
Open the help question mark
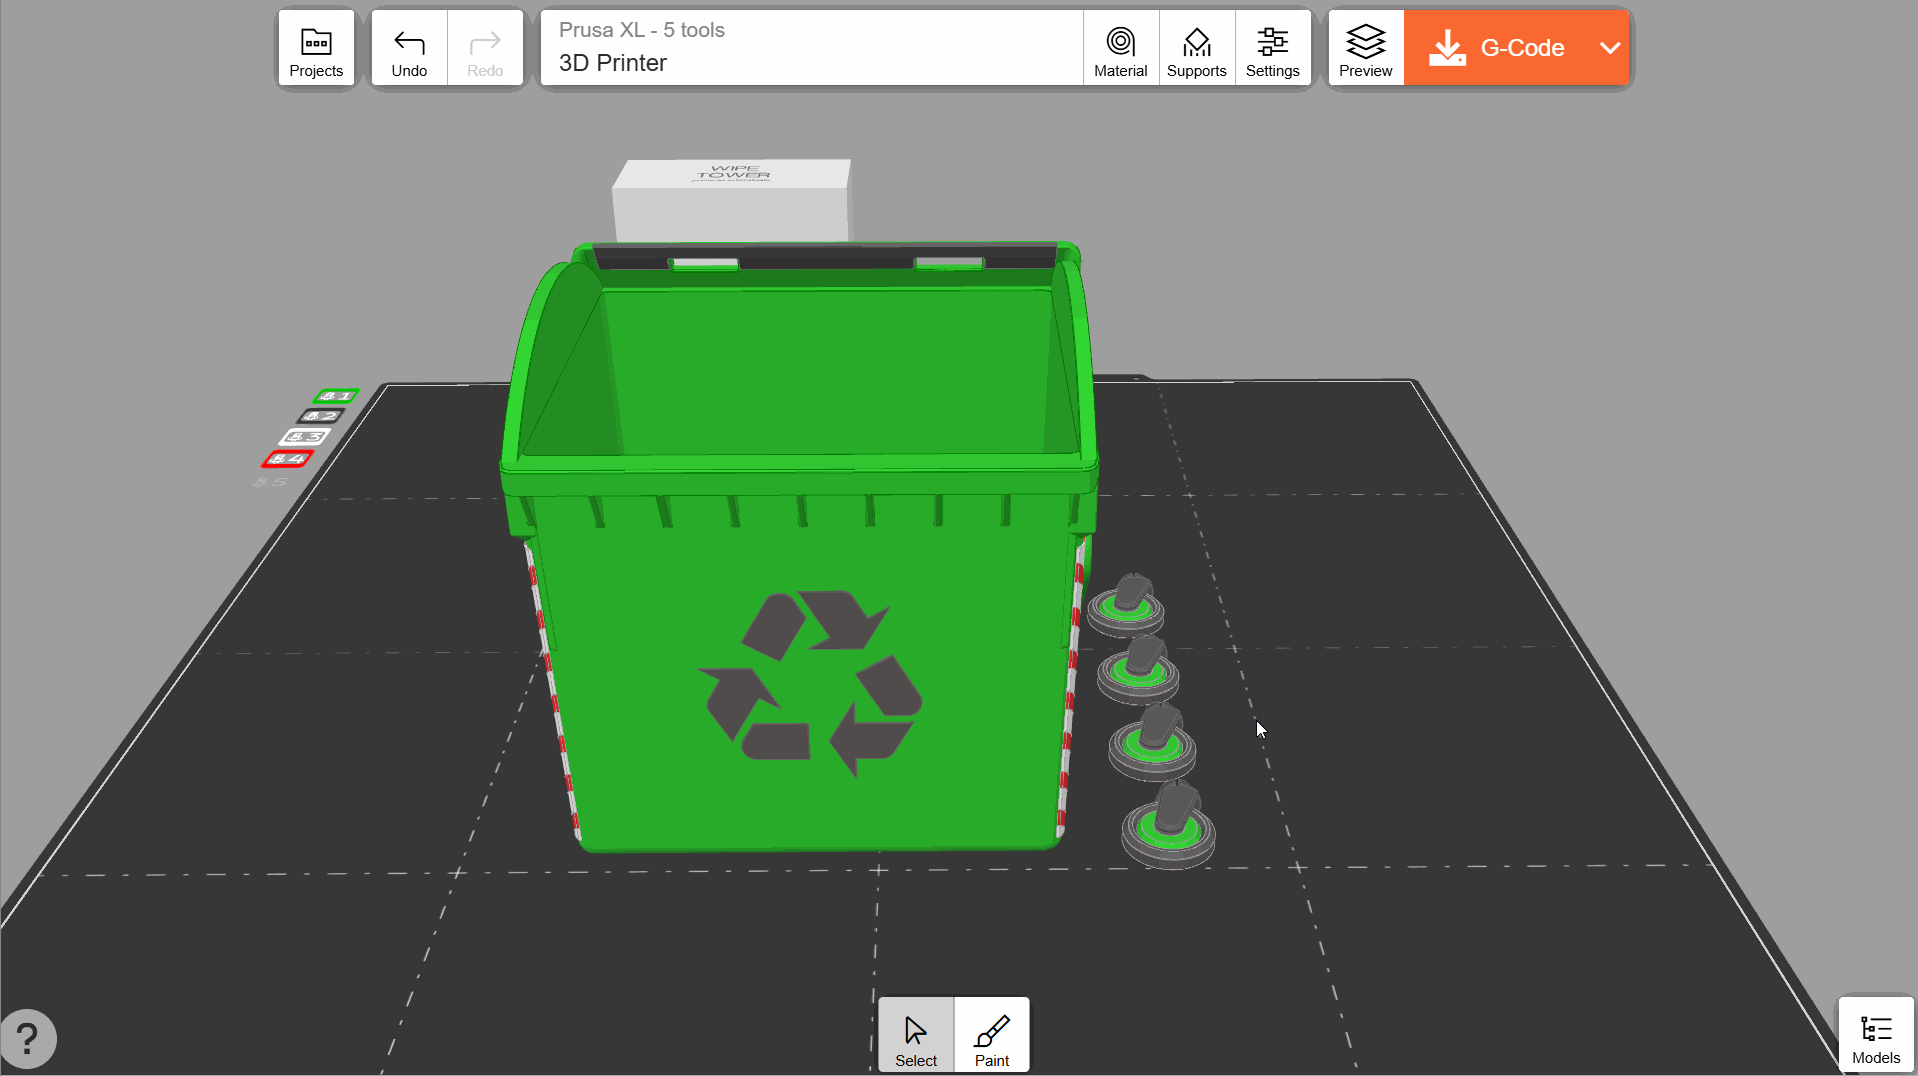(x=28, y=1038)
